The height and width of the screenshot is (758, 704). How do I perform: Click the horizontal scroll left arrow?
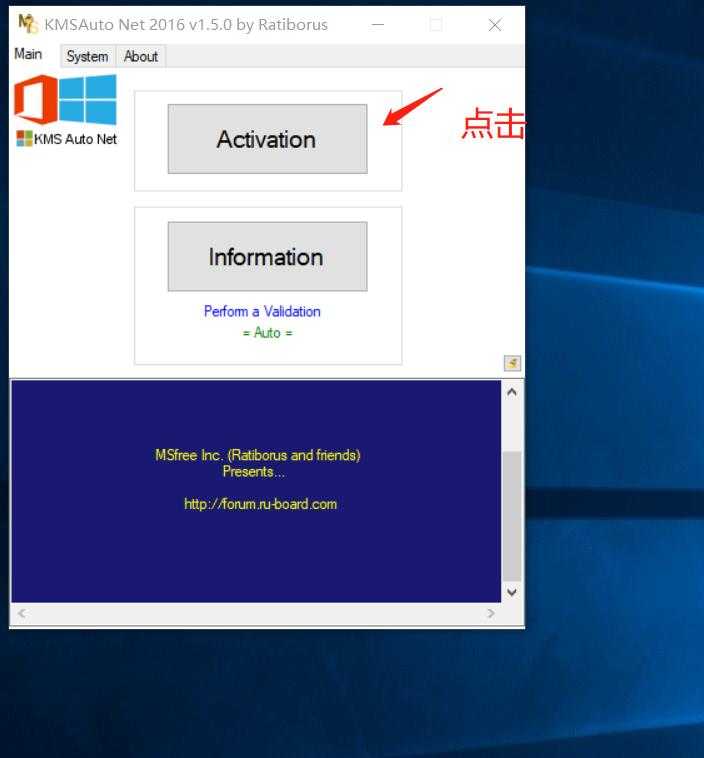pyautogui.click(x=22, y=613)
